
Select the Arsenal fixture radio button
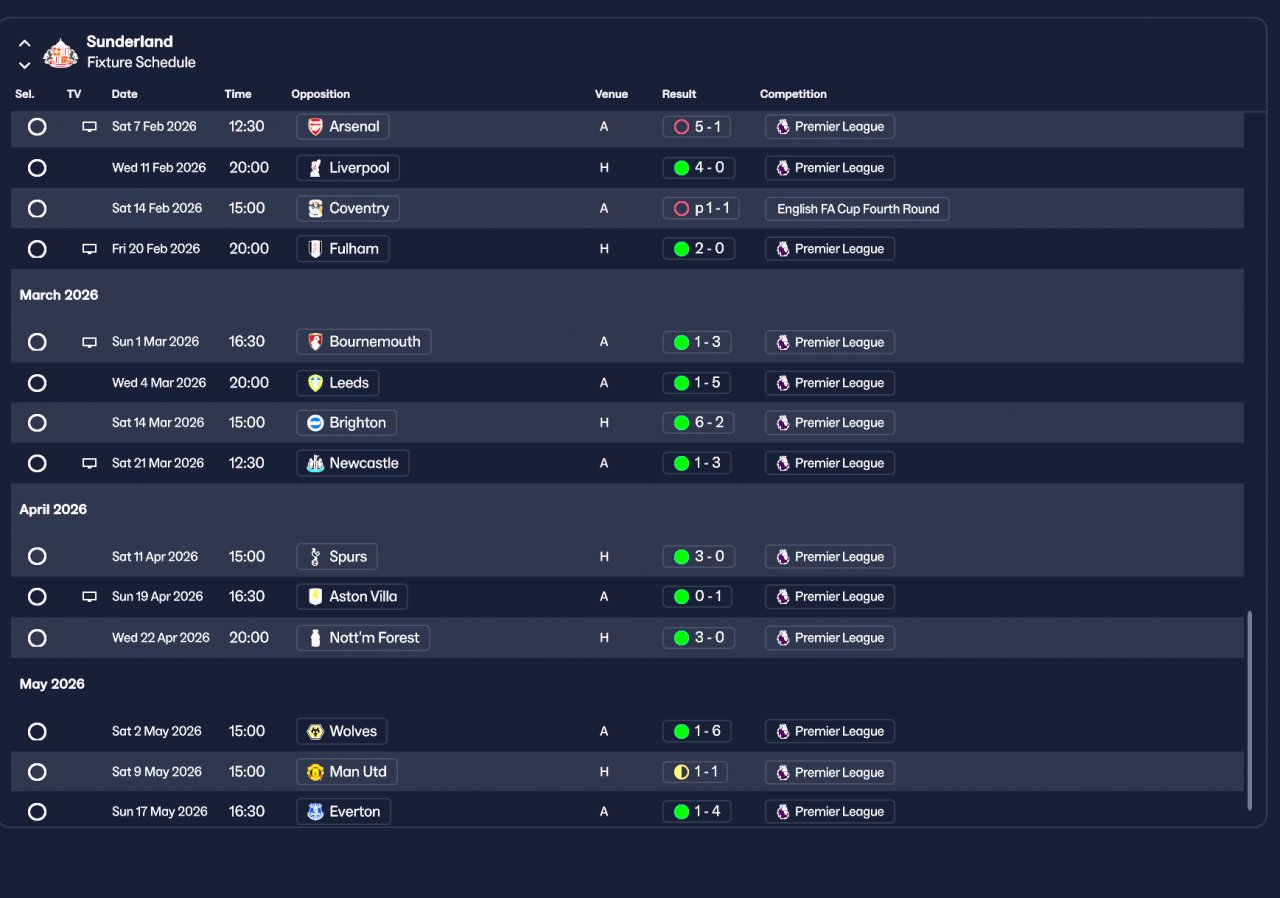tap(37, 127)
